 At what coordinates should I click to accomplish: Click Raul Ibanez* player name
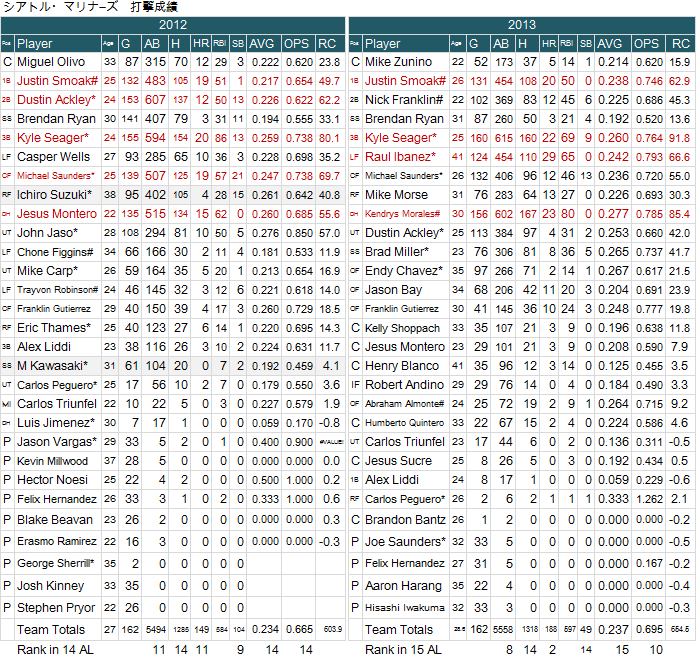click(x=400, y=157)
